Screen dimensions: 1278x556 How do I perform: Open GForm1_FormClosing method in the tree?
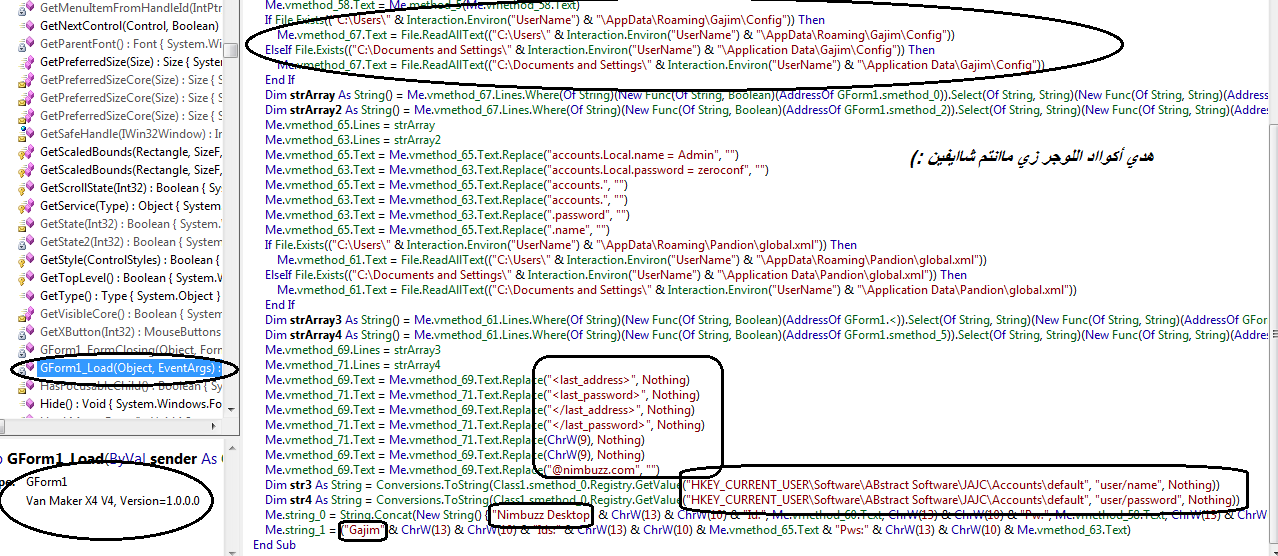pyautogui.click(x=130, y=350)
